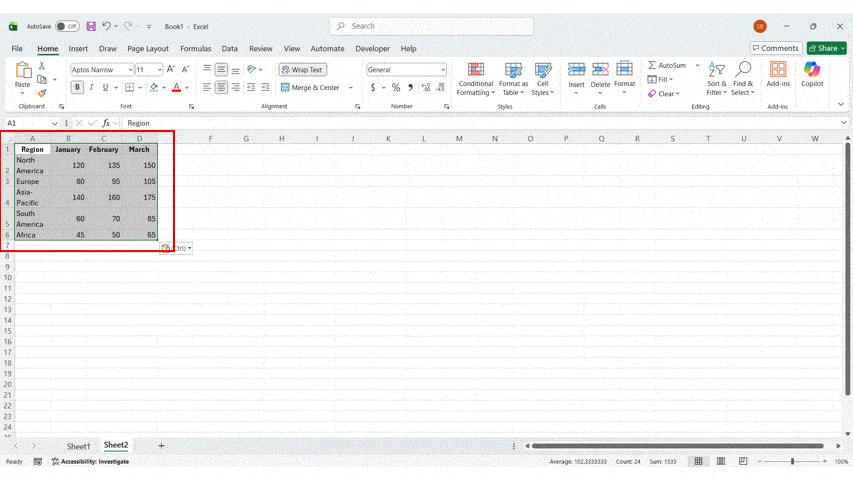Open Font settings dialog launcher
853x480 pixels.
pyautogui.click(x=191, y=107)
